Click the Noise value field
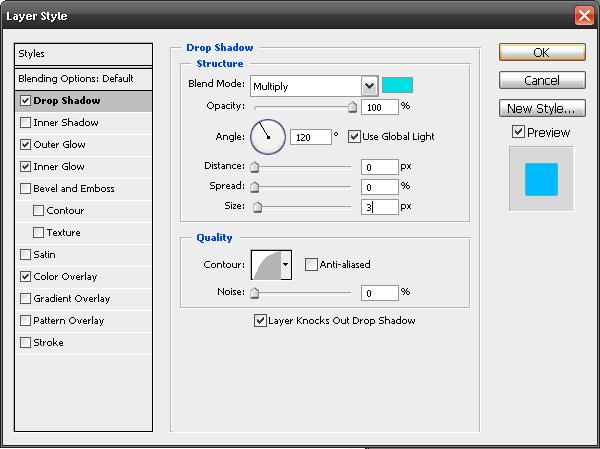Screen dimensions: 600x449 pyautogui.click(x=380, y=293)
